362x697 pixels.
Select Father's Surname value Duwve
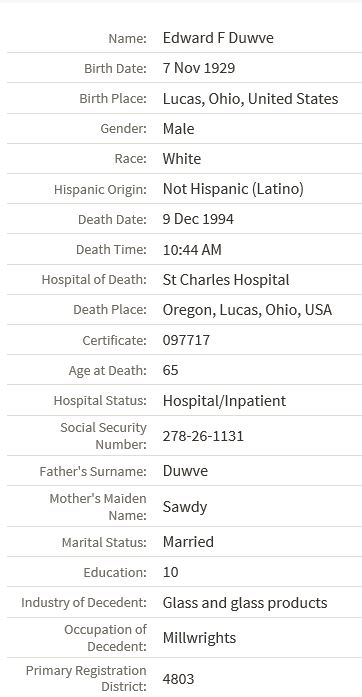click(185, 471)
